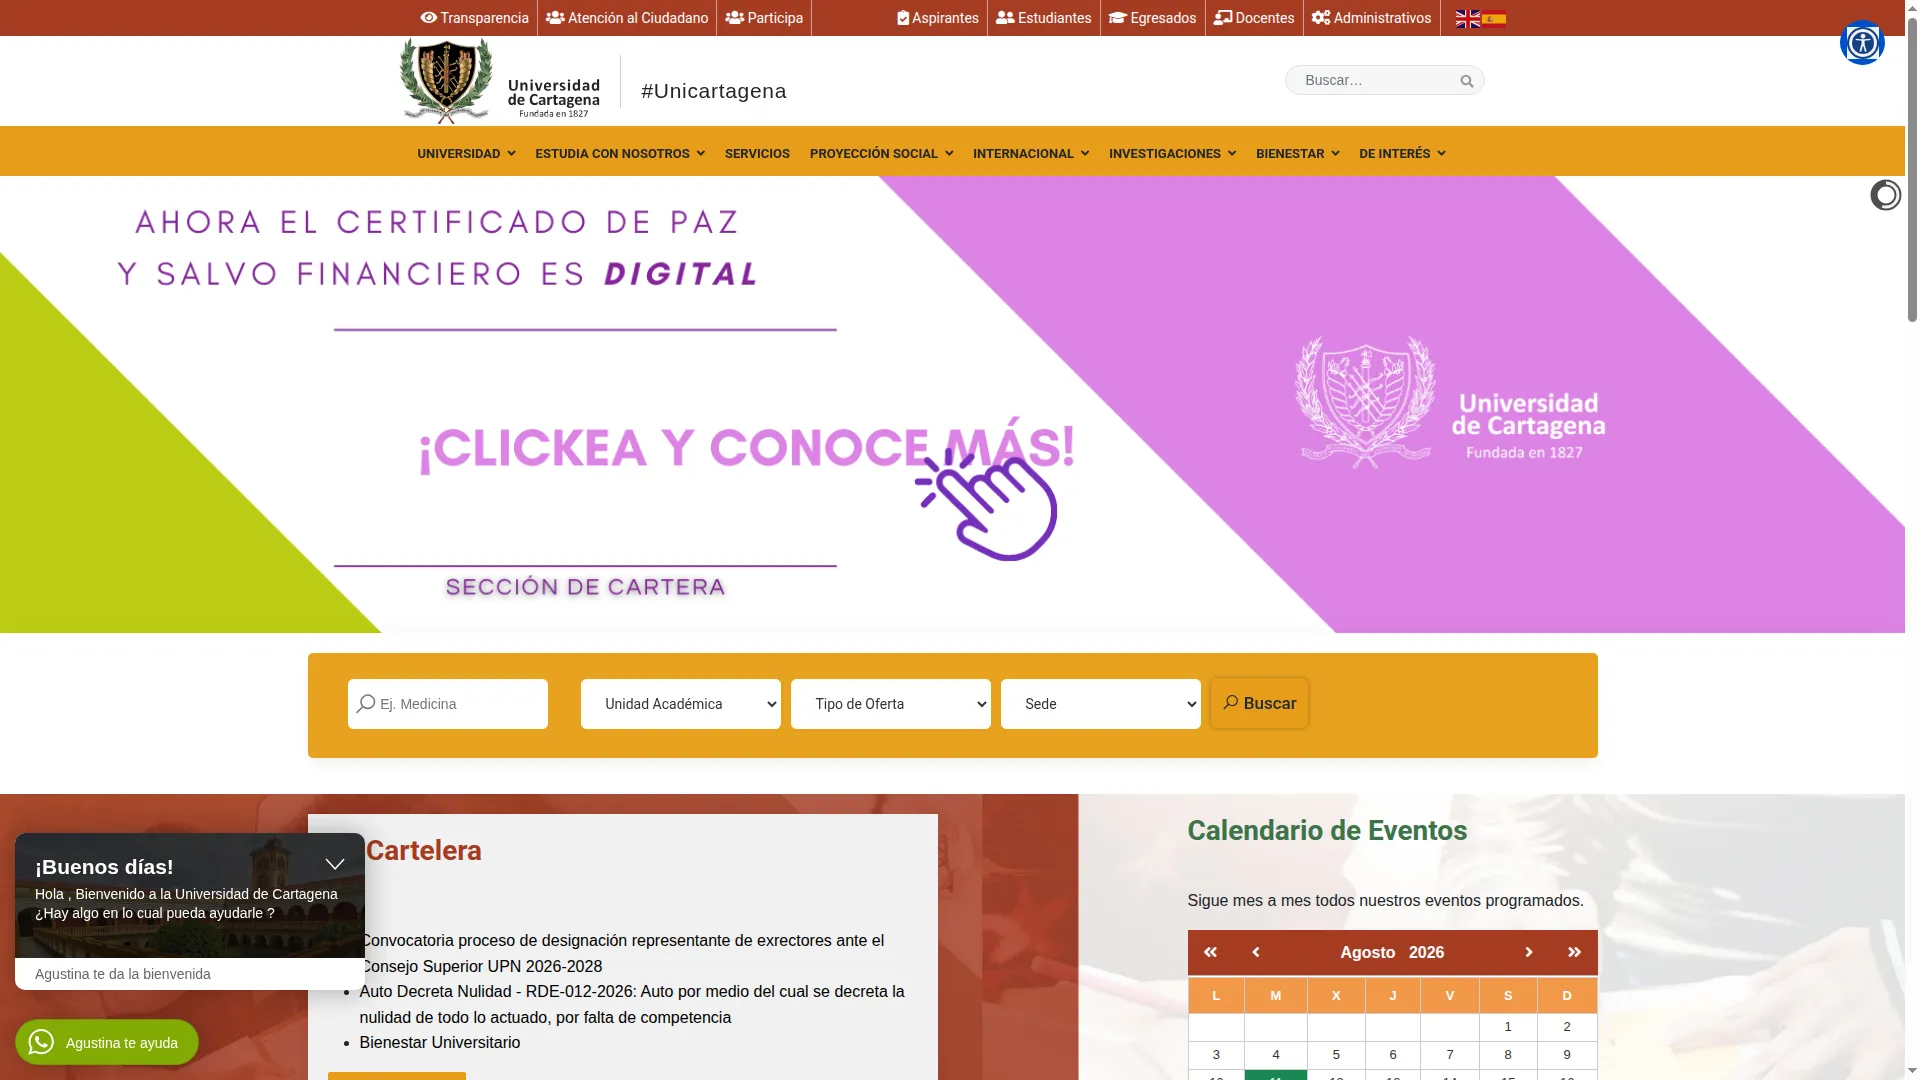Select day 1 in the August calendar
The width and height of the screenshot is (1920, 1080).
(1508, 1027)
